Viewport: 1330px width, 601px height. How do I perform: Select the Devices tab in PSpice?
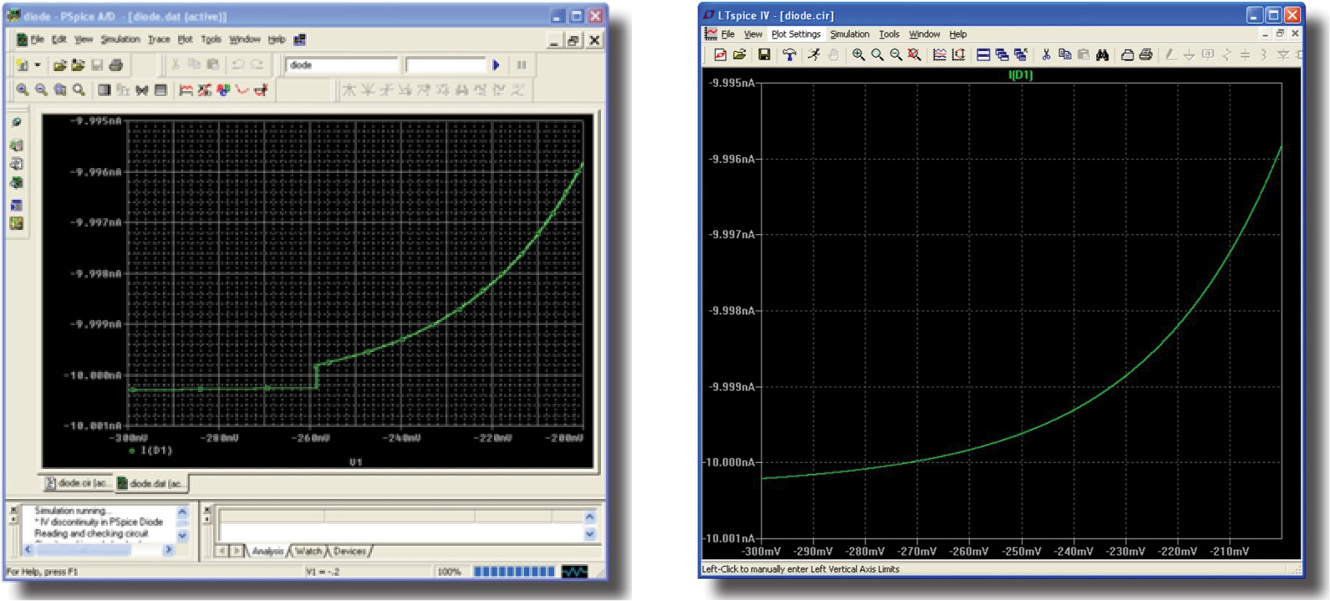pos(348,551)
